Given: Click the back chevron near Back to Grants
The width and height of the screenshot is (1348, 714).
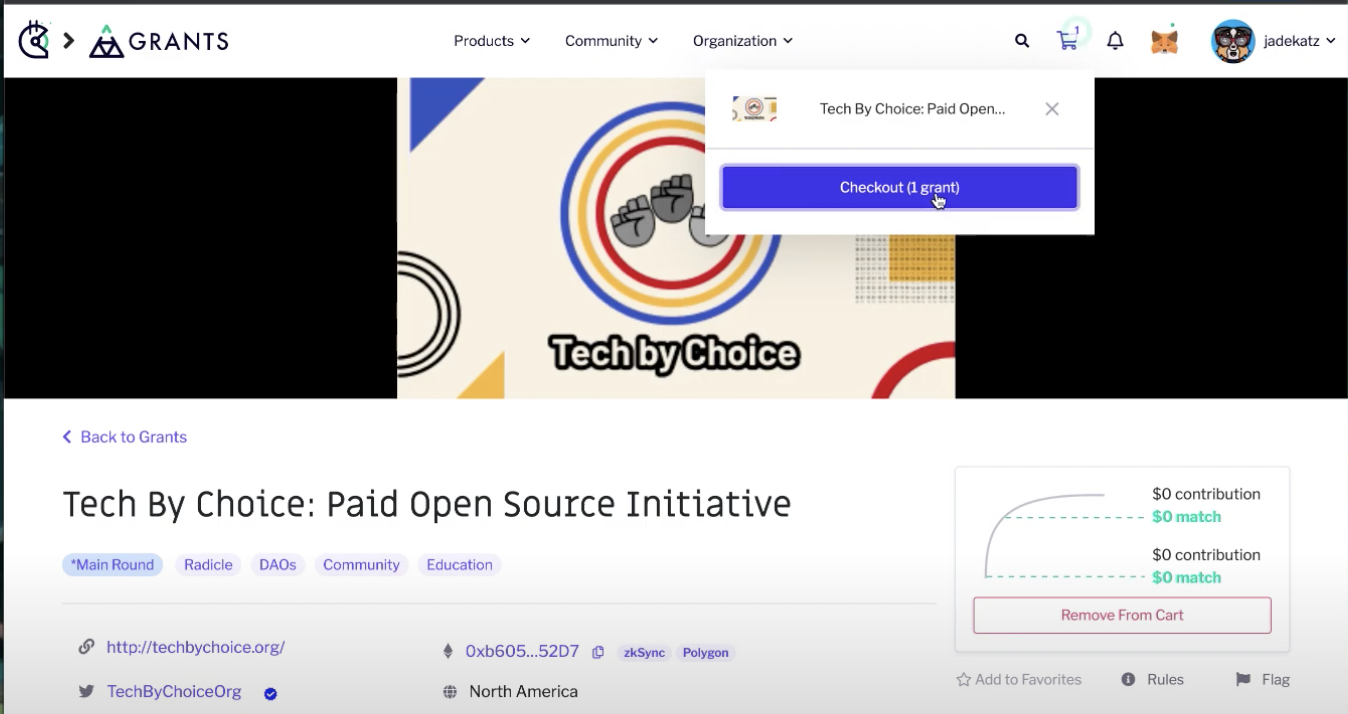Looking at the screenshot, I should [67, 437].
